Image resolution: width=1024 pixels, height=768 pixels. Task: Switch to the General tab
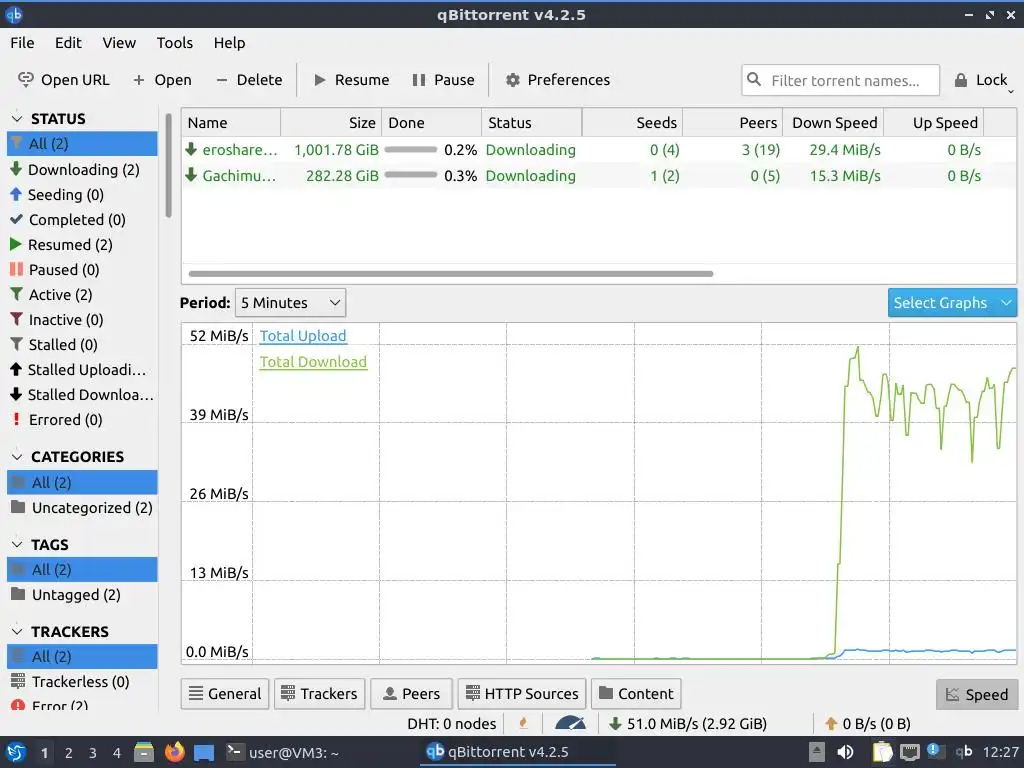pos(225,694)
